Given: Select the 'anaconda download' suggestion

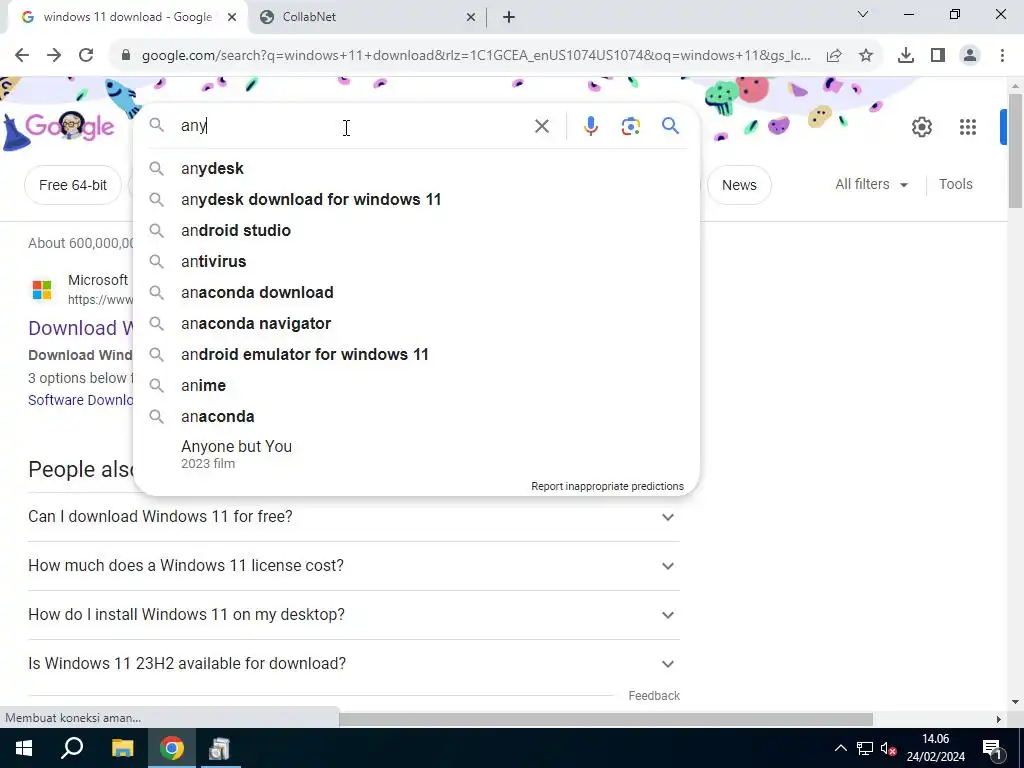Looking at the screenshot, I should 416,293.
